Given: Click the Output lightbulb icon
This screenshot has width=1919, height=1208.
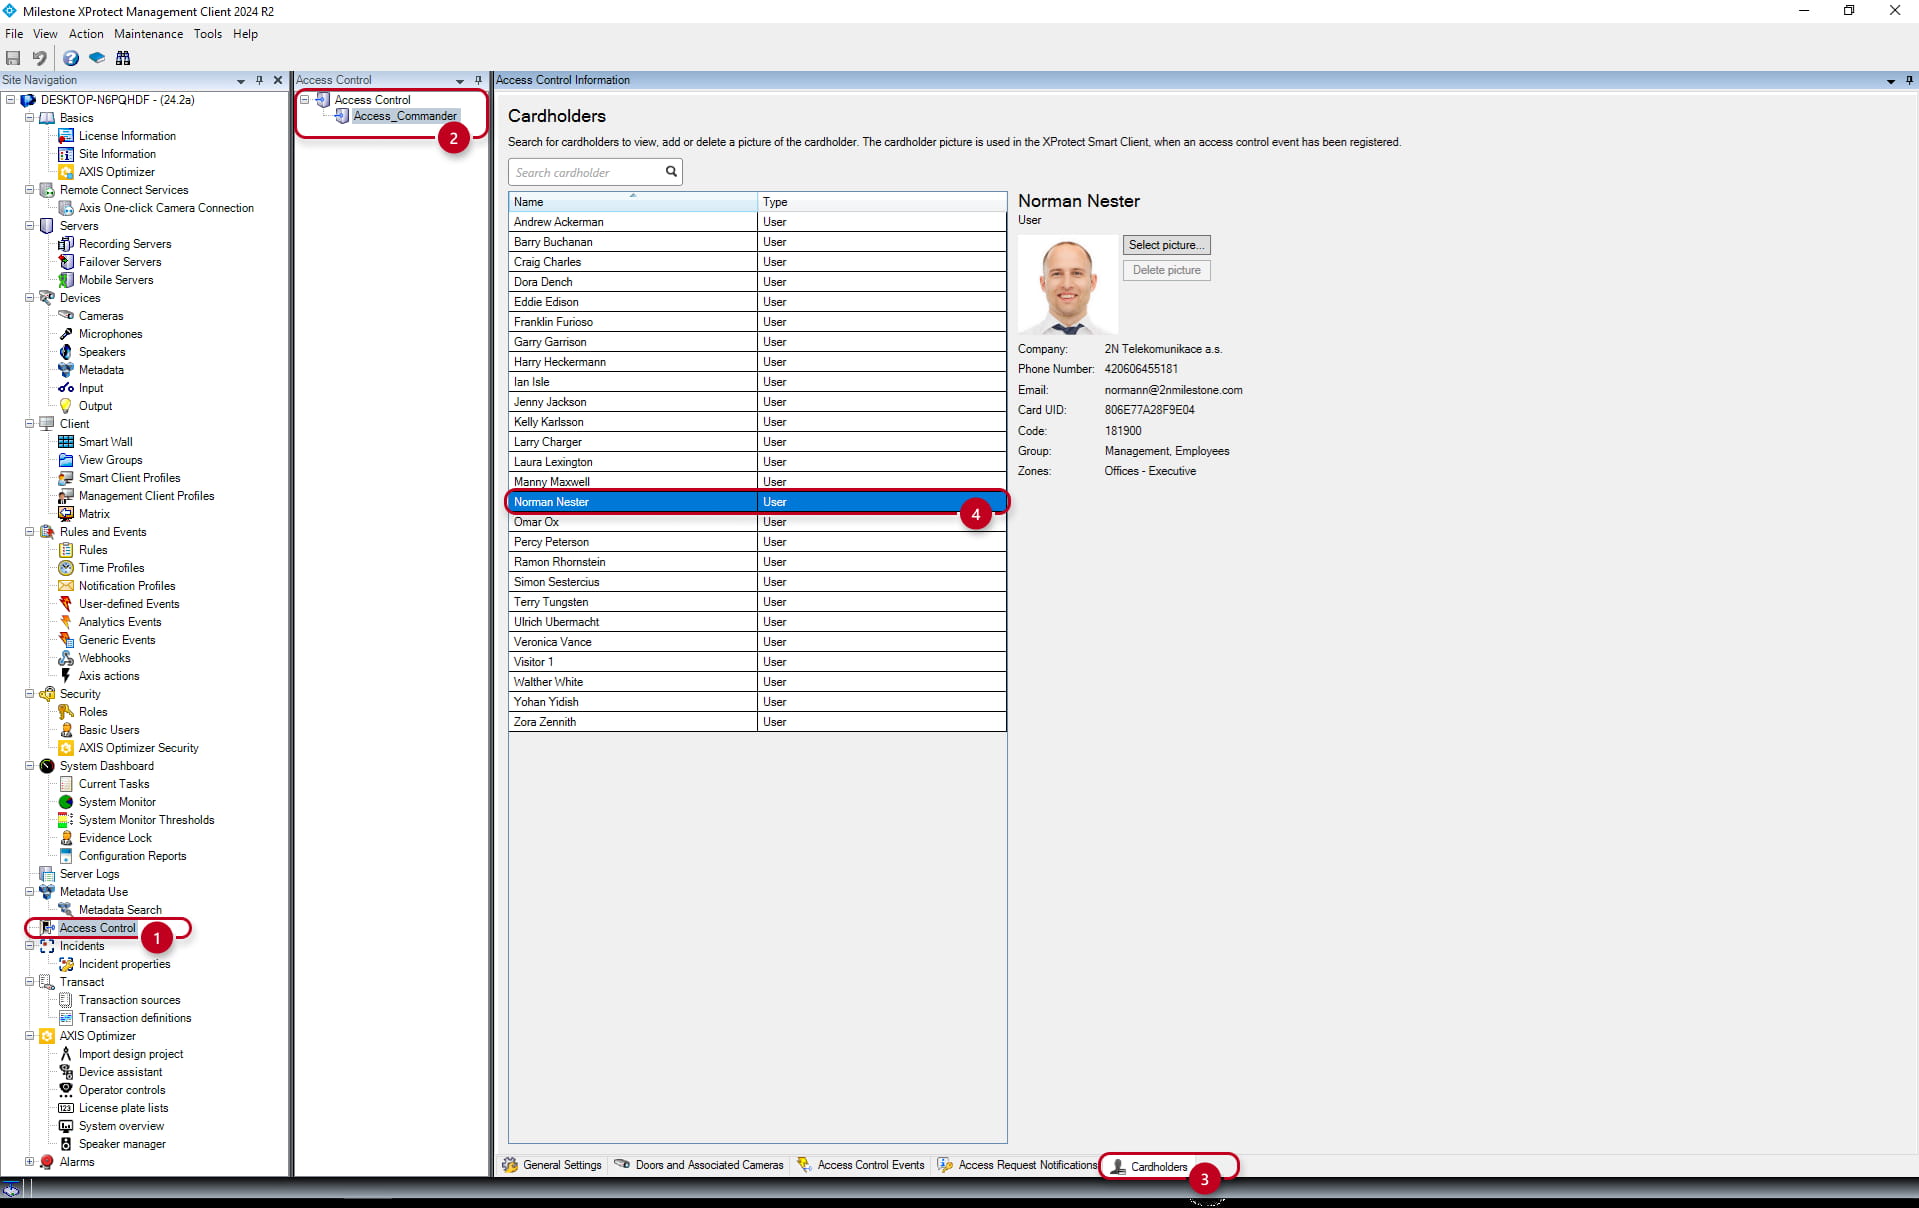Looking at the screenshot, I should point(66,406).
